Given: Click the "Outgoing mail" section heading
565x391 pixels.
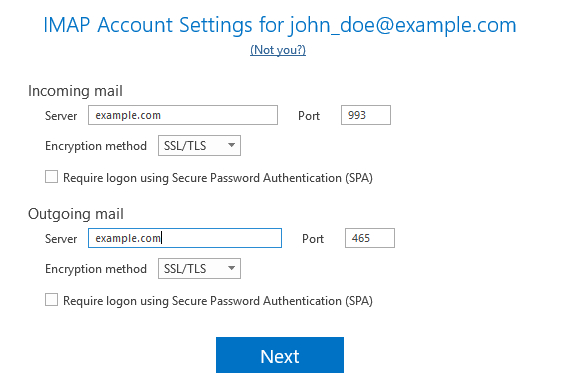Looking at the screenshot, I should [x=76, y=214].
